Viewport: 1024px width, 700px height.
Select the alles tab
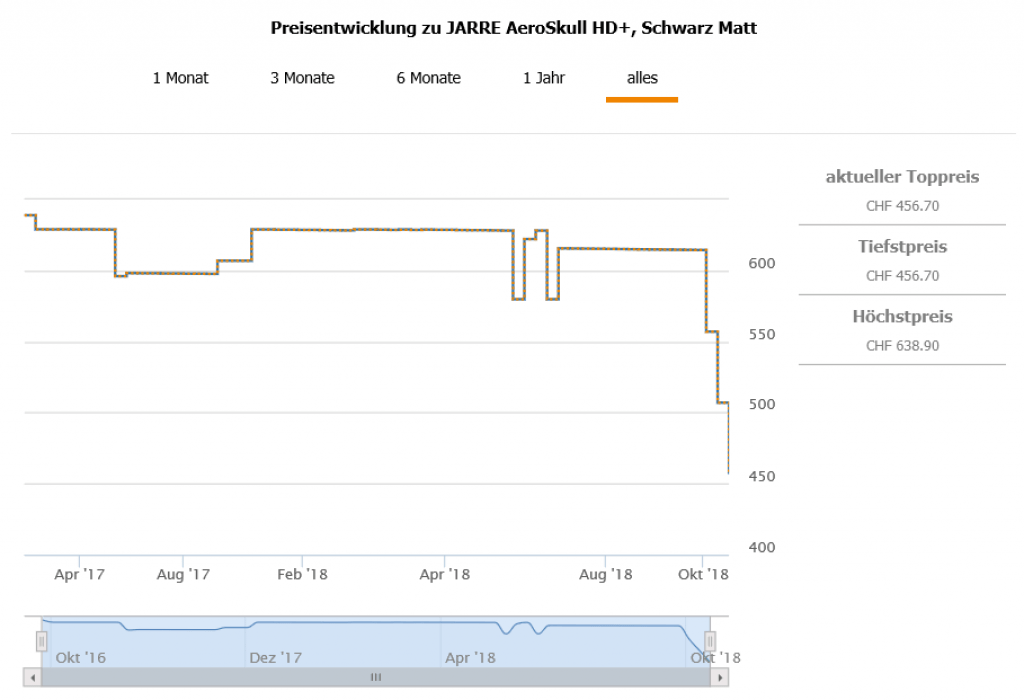642,78
